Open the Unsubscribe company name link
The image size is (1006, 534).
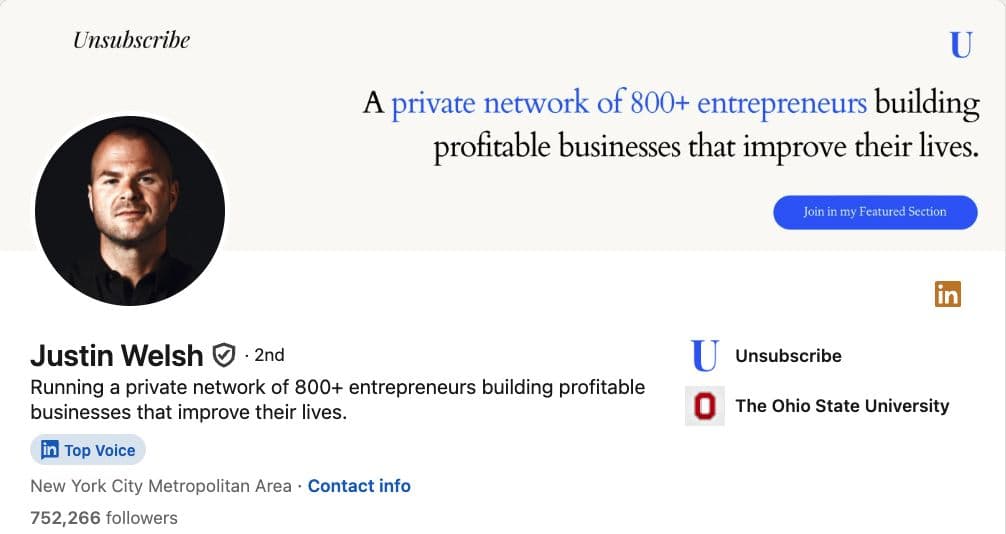point(788,356)
